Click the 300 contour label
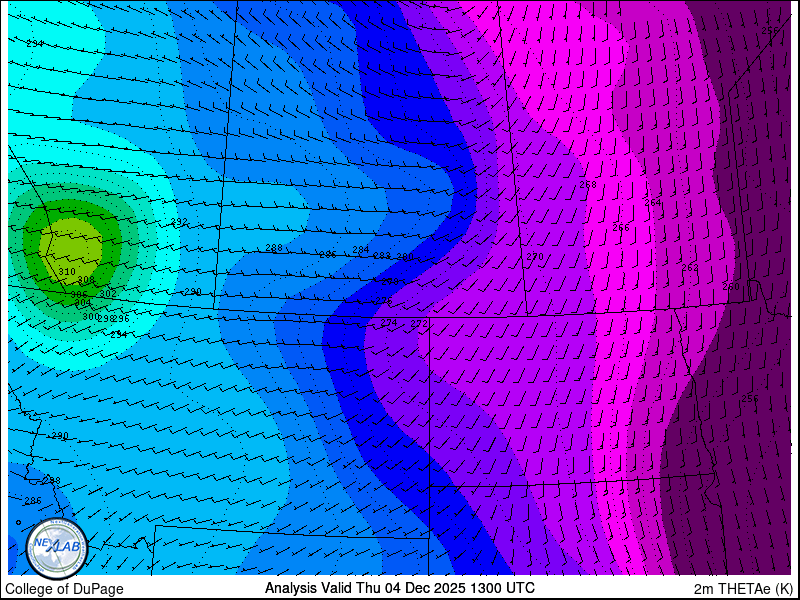The height and width of the screenshot is (600, 800). 90,316
